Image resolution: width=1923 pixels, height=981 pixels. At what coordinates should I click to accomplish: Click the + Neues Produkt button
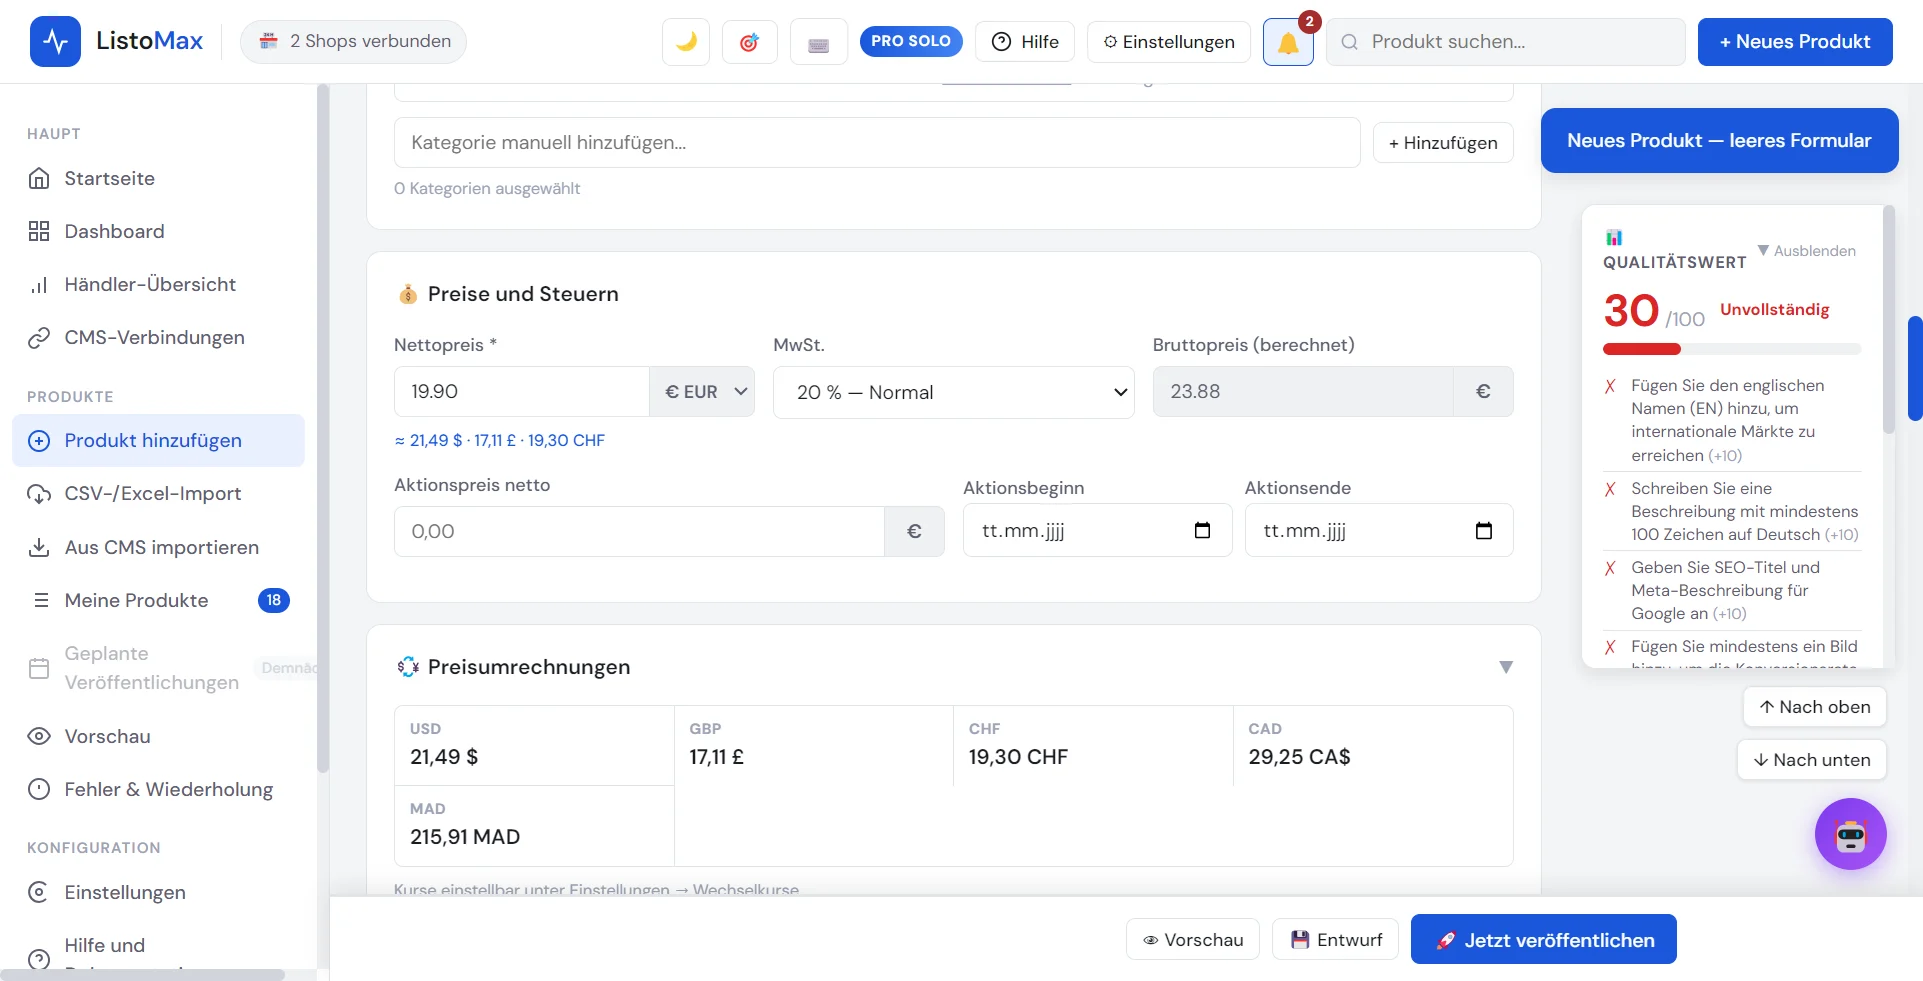(x=1795, y=42)
